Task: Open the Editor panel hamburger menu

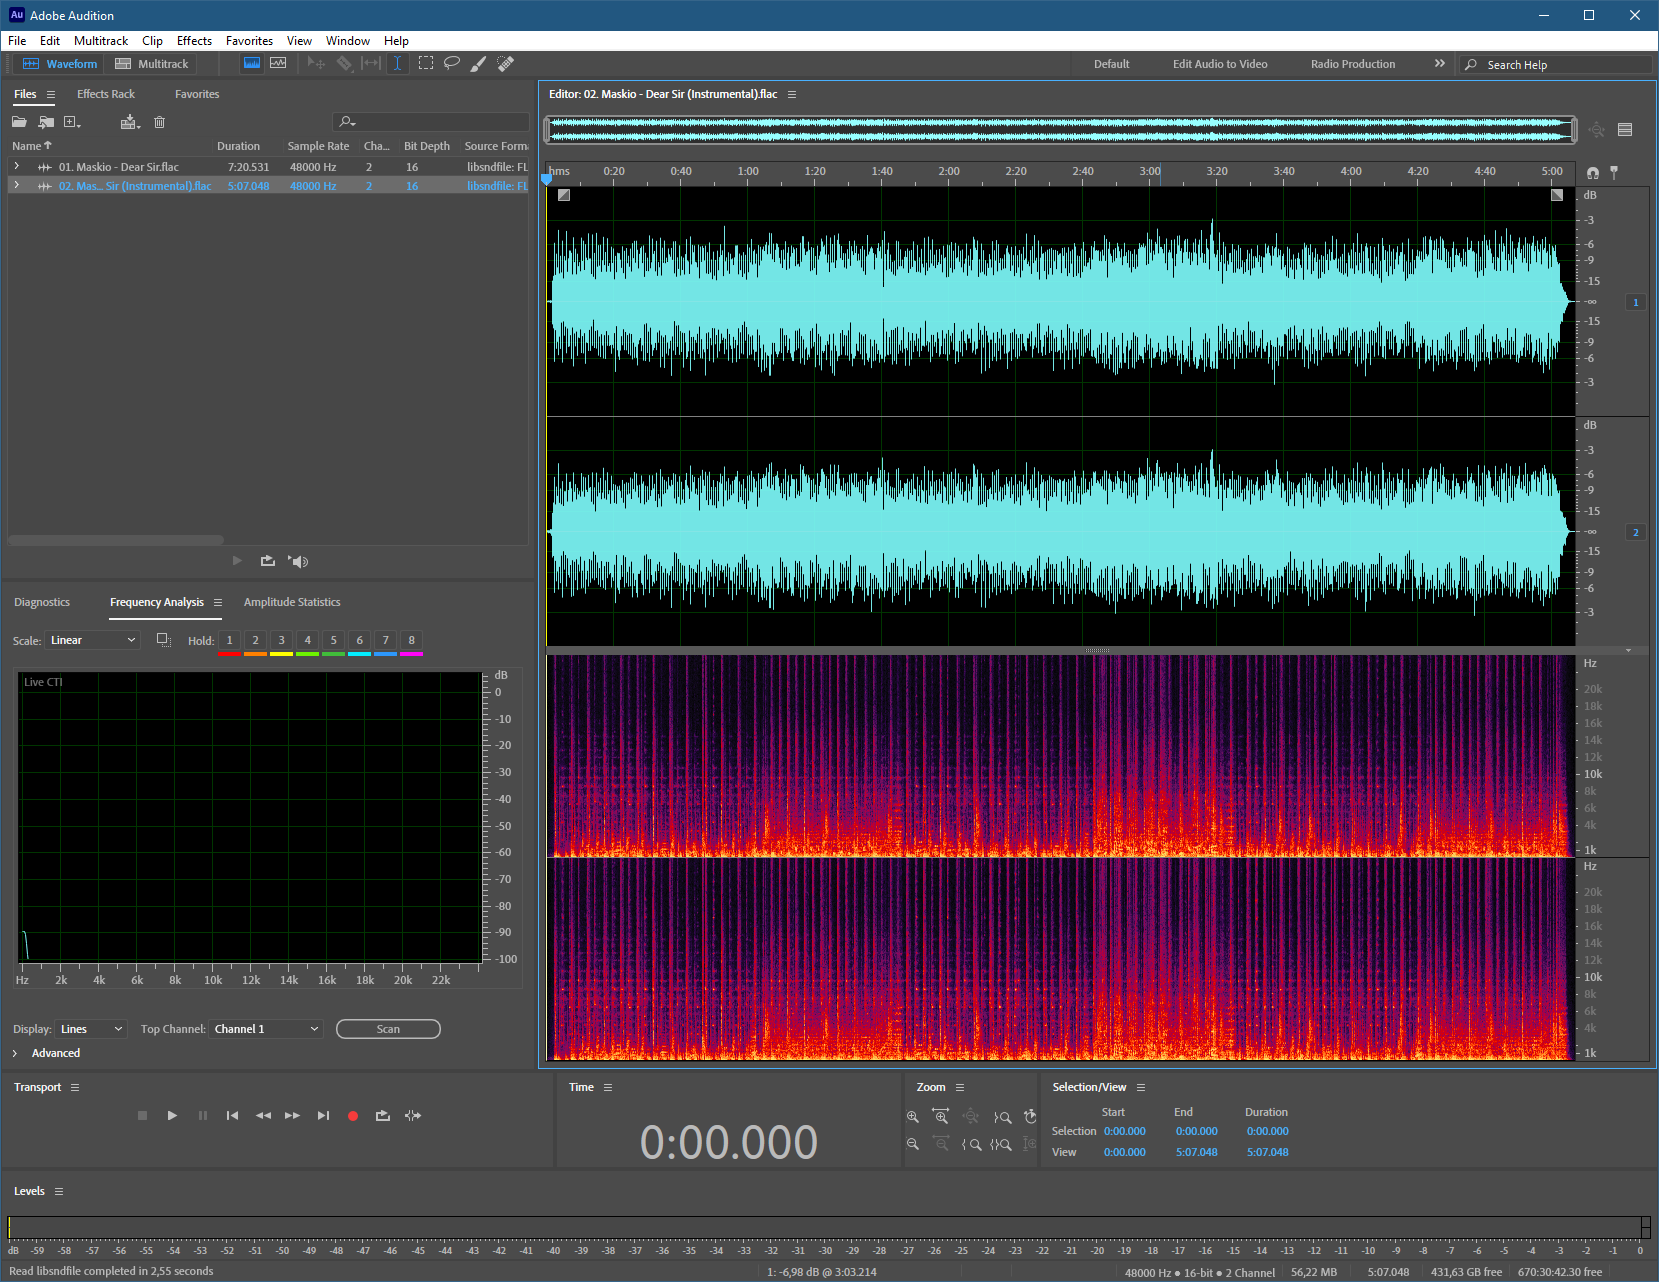Action: tap(792, 94)
